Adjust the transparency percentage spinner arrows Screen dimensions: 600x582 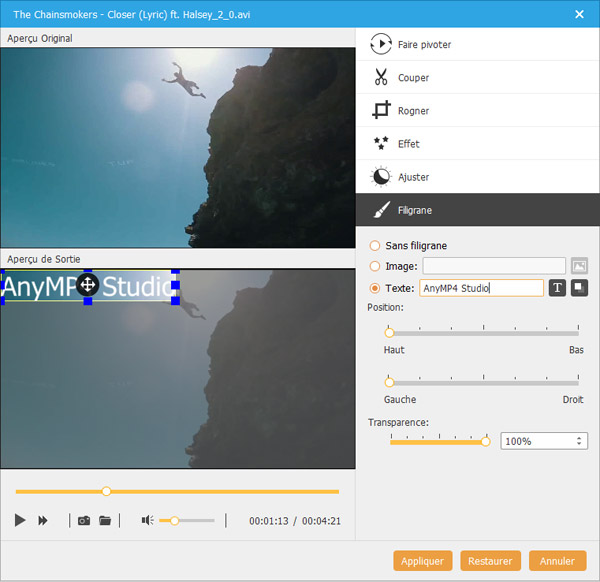tap(579, 441)
